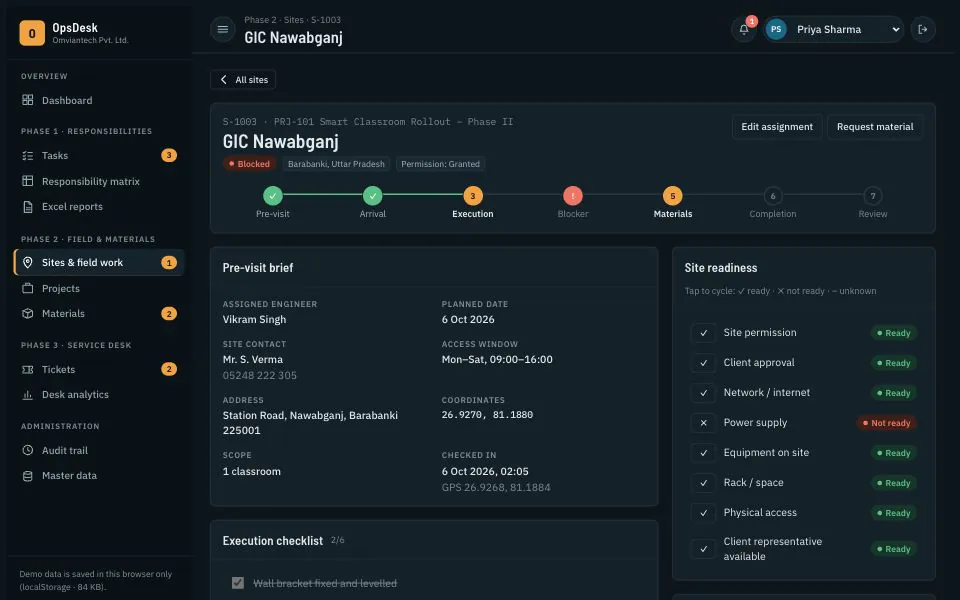Click the Request material button
The height and width of the screenshot is (600, 960).
875,127
